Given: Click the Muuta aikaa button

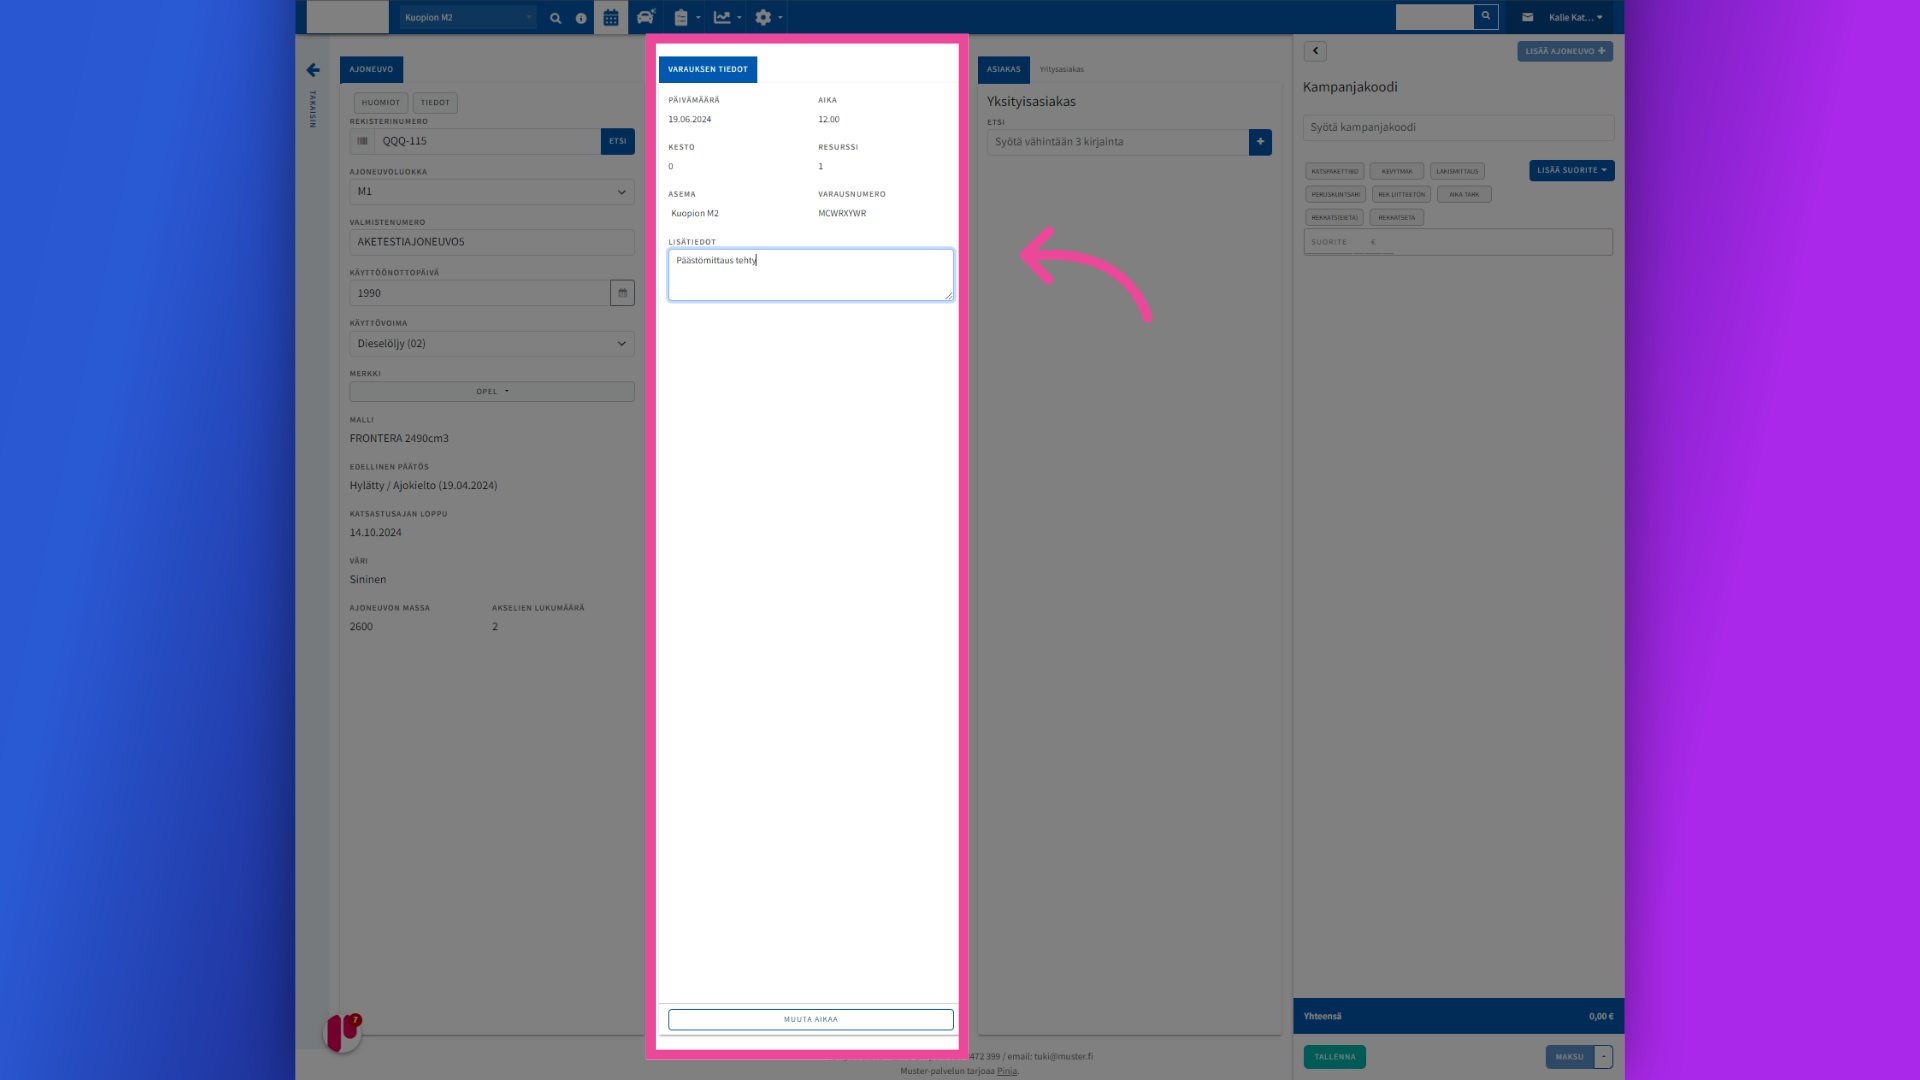Looking at the screenshot, I should point(810,1020).
